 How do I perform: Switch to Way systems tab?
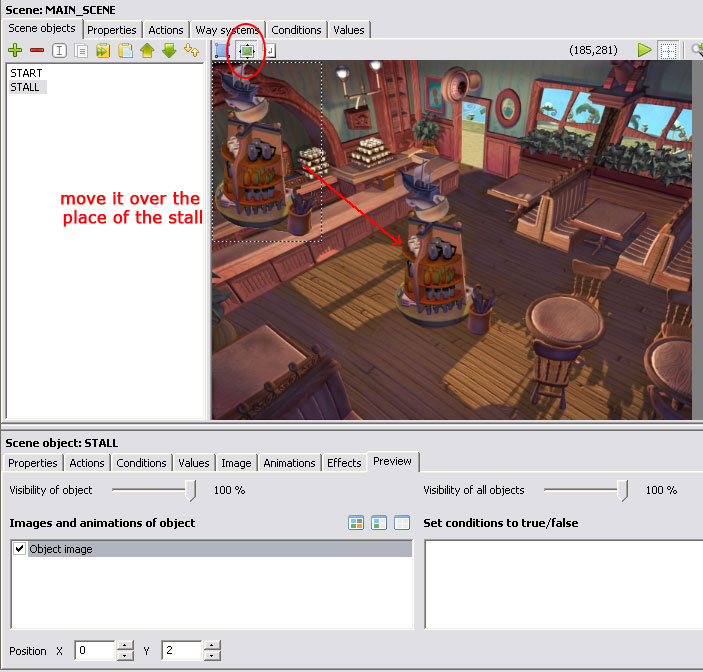pyautogui.click(x=227, y=30)
